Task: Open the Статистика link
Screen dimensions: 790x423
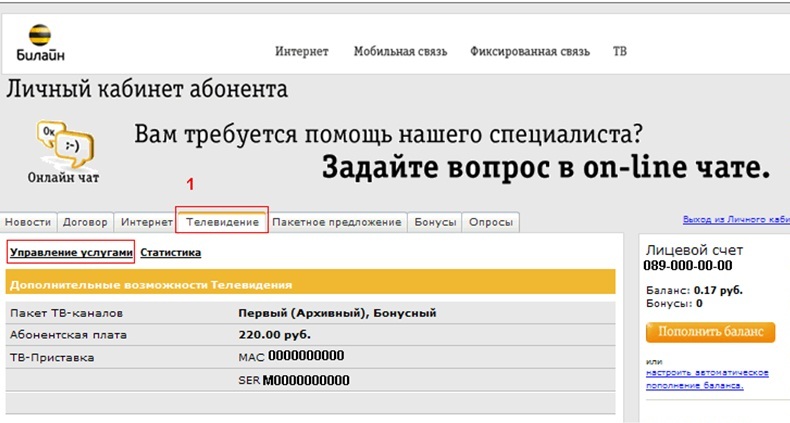Action: click(170, 252)
